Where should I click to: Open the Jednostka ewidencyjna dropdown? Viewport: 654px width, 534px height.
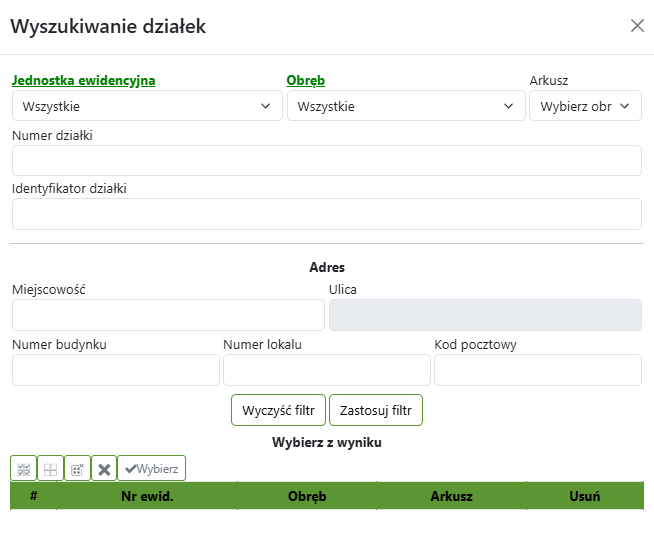point(147,106)
